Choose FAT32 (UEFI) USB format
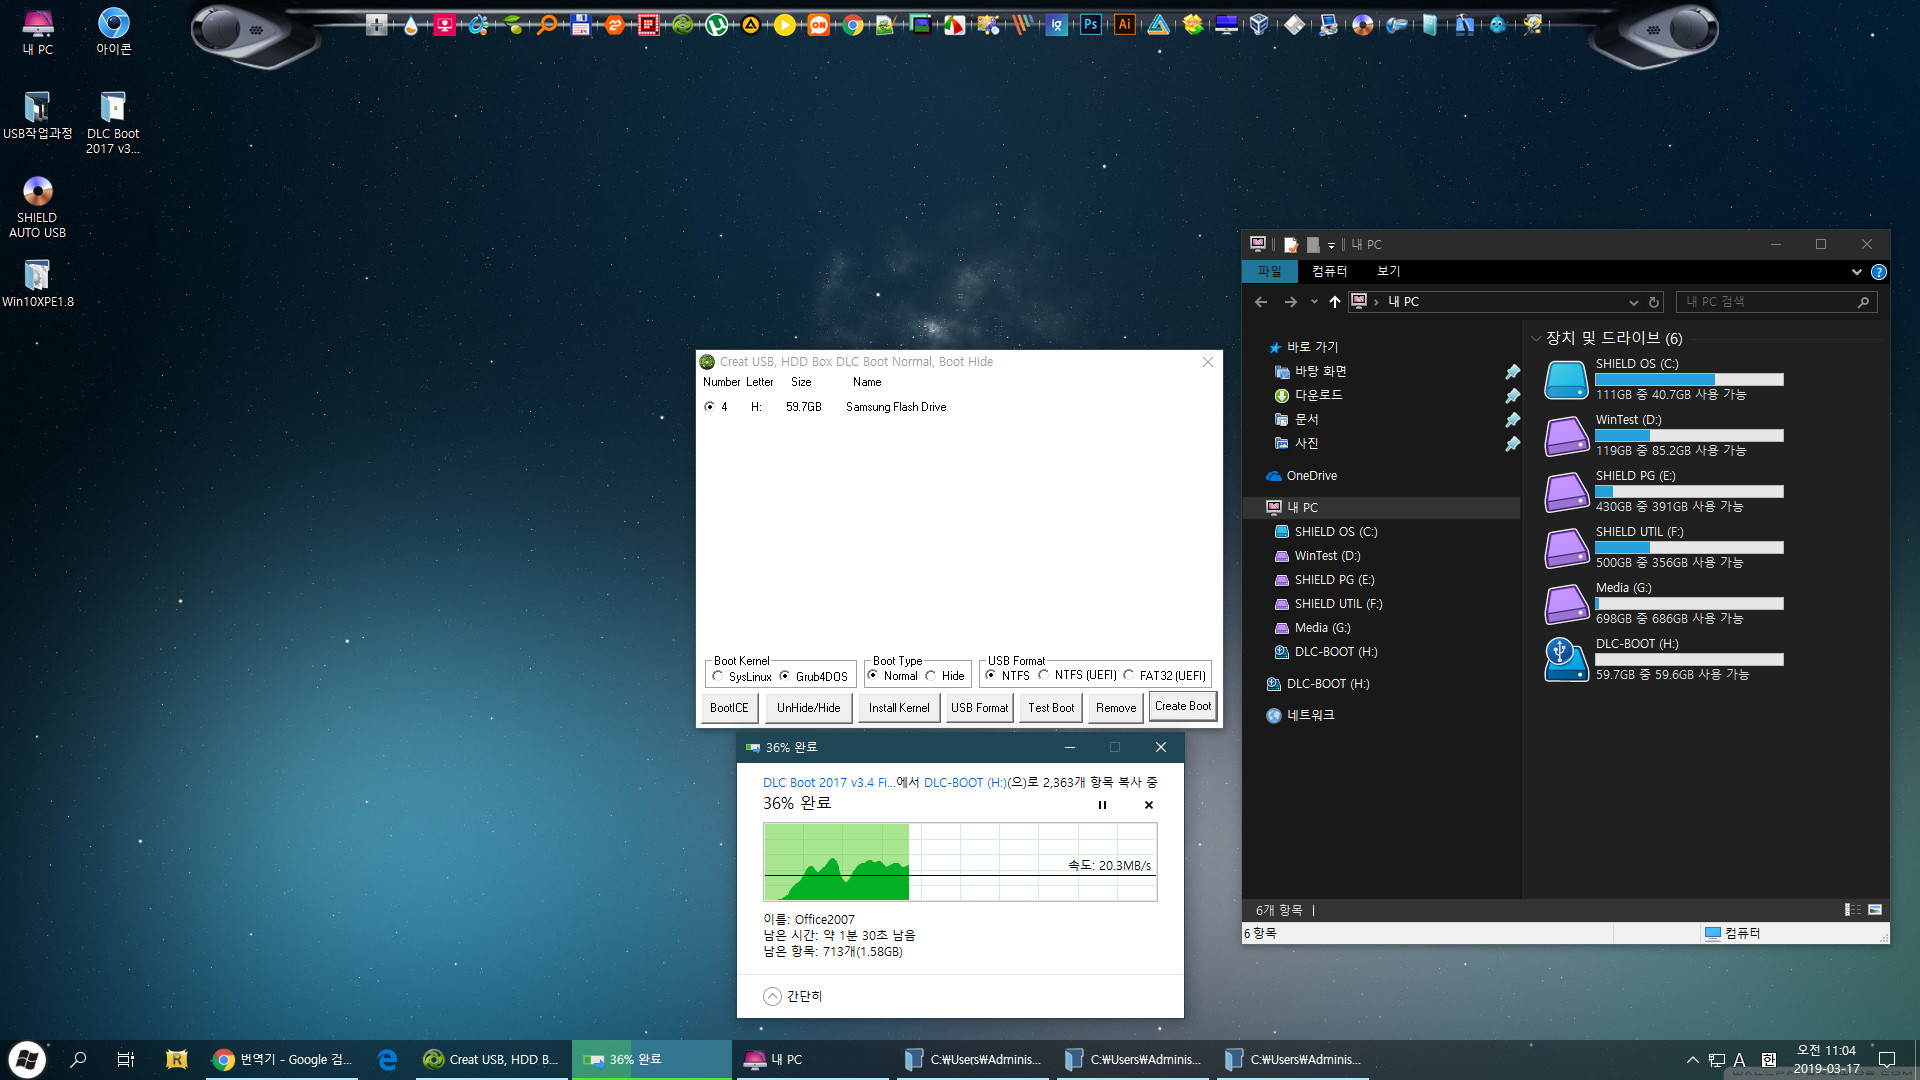1920x1080 pixels. [x=1129, y=676]
